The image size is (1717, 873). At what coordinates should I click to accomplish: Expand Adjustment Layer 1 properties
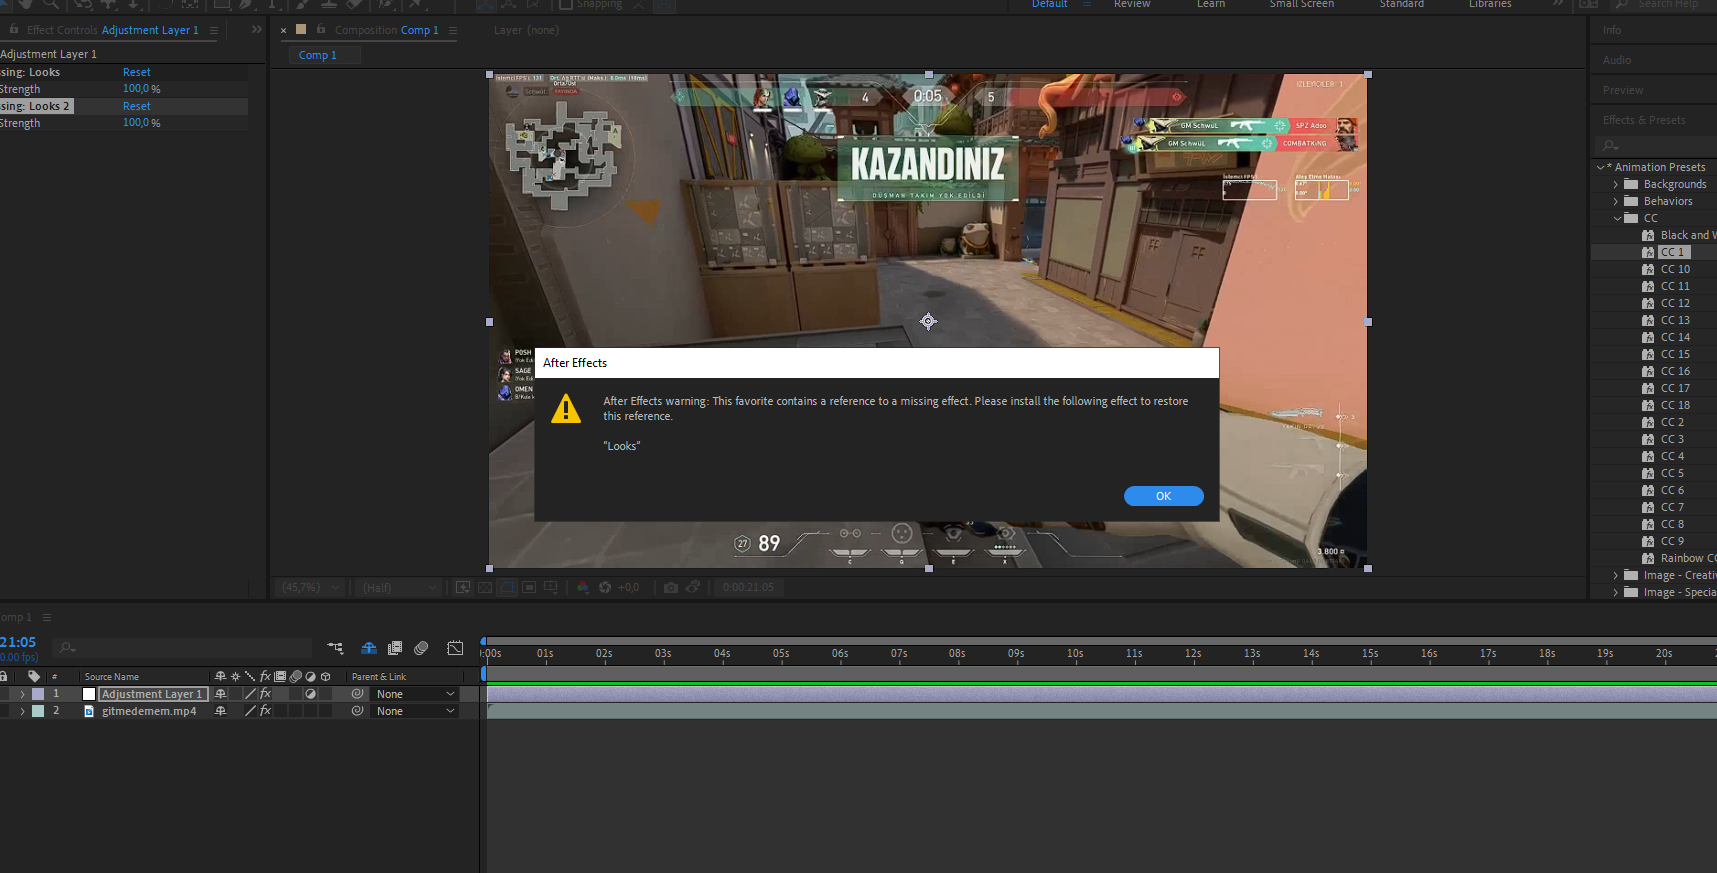pyautogui.click(x=22, y=694)
